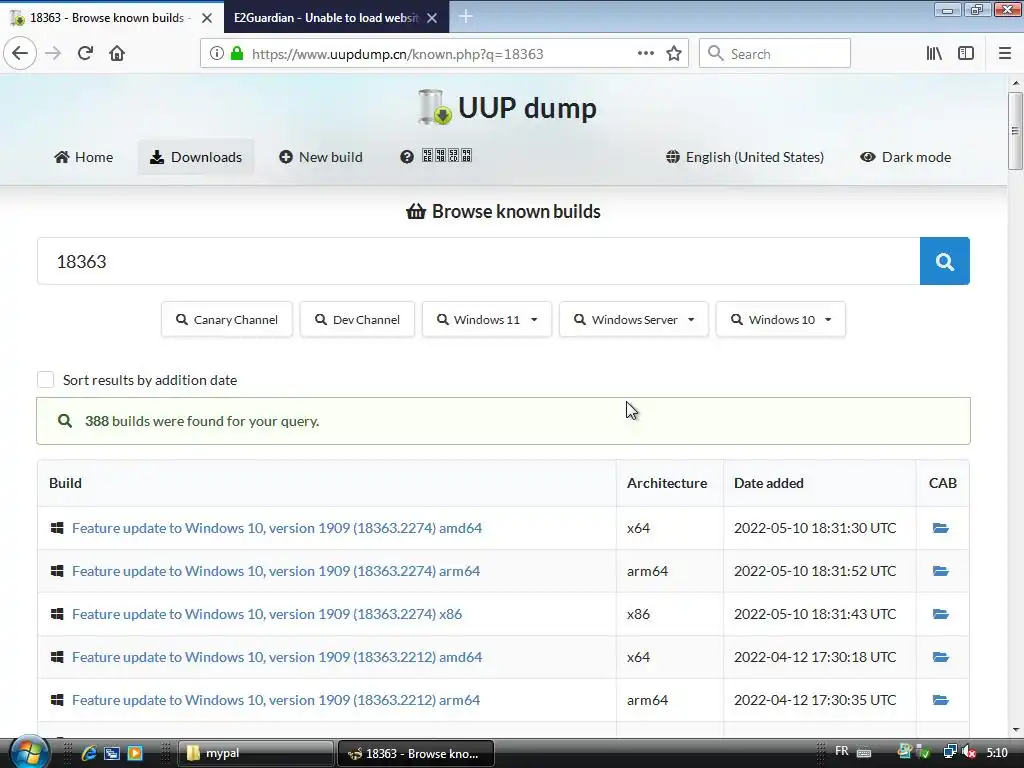Toggle Dark mode
This screenshot has width=1024, height=768.
(x=905, y=157)
